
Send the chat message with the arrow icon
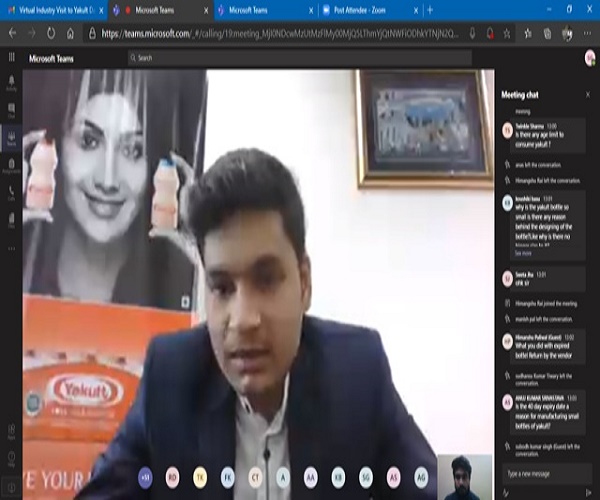coord(589,492)
